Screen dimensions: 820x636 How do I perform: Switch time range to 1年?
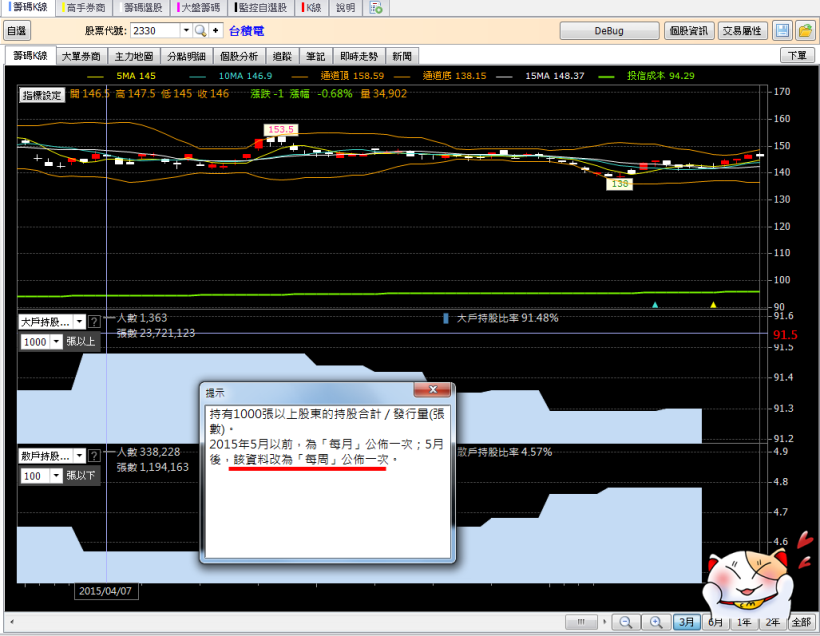click(x=744, y=622)
